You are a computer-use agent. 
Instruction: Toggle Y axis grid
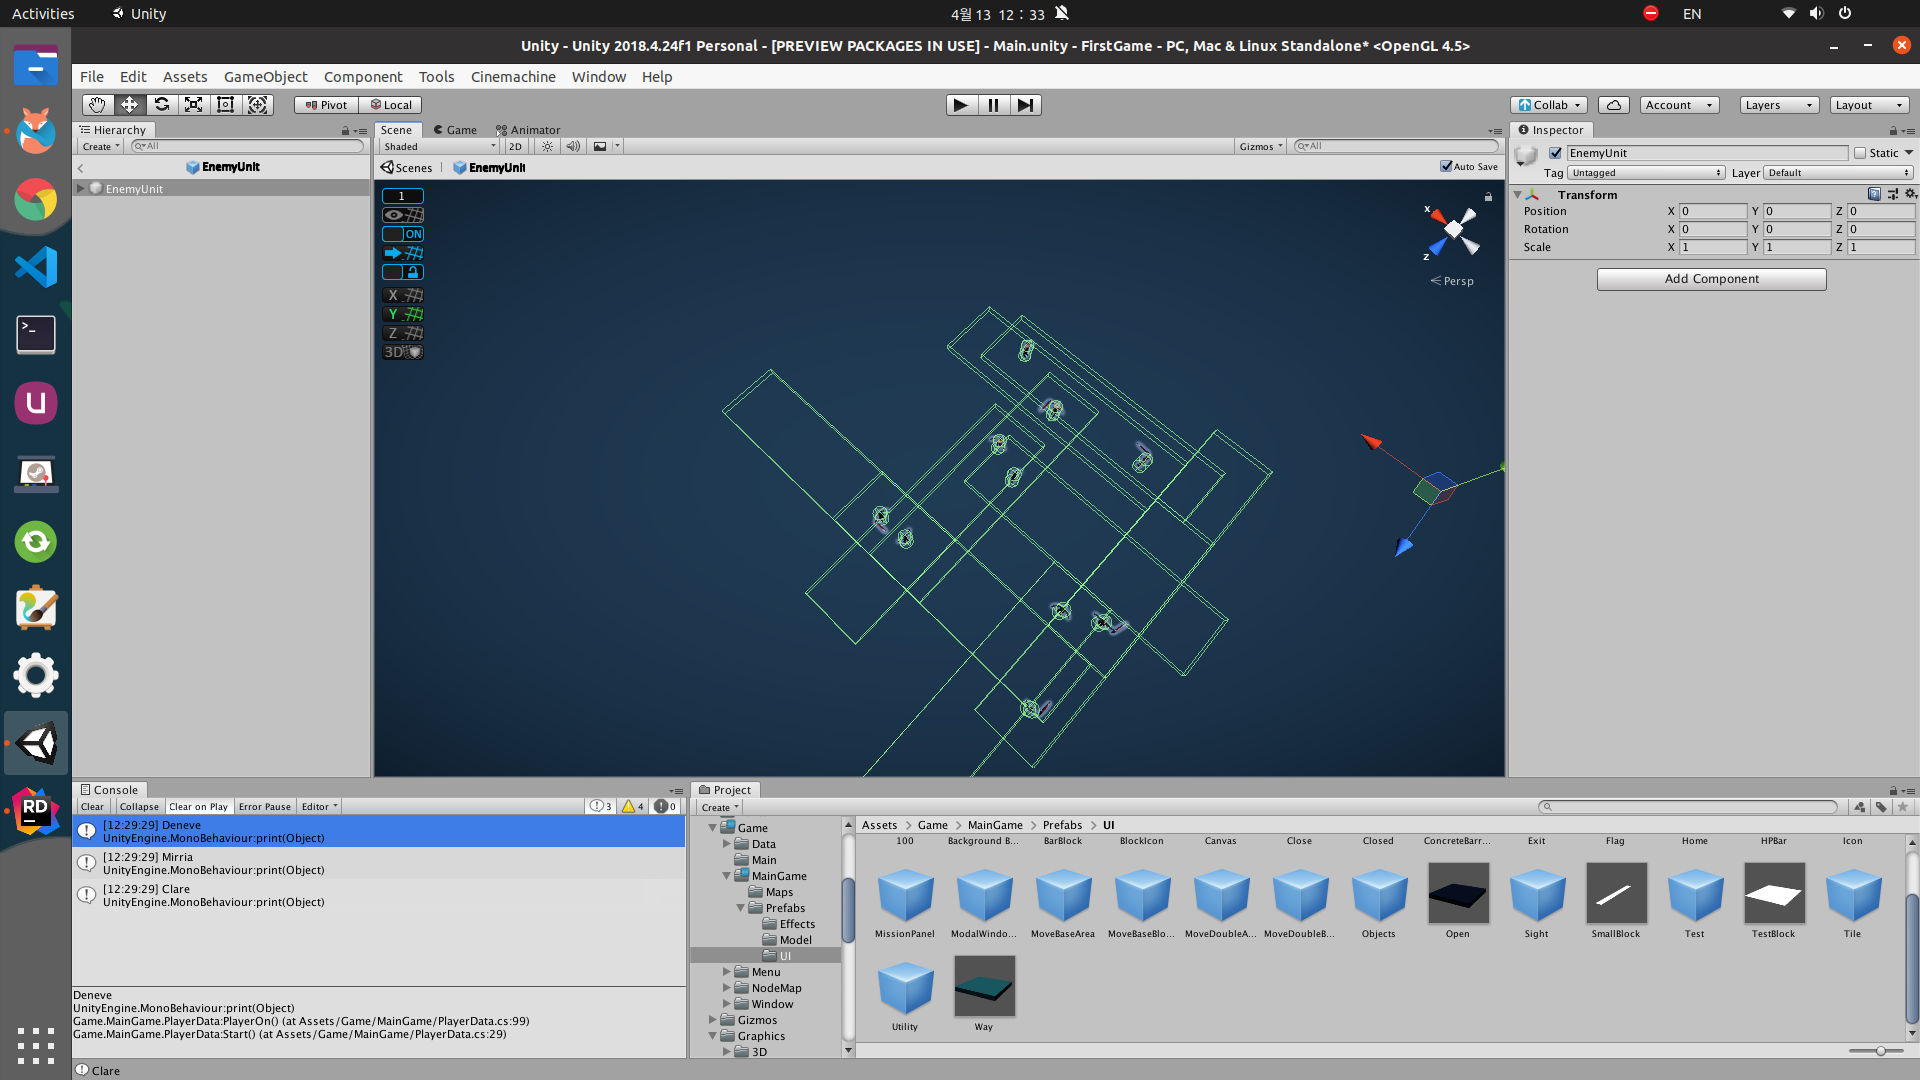[403, 314]
